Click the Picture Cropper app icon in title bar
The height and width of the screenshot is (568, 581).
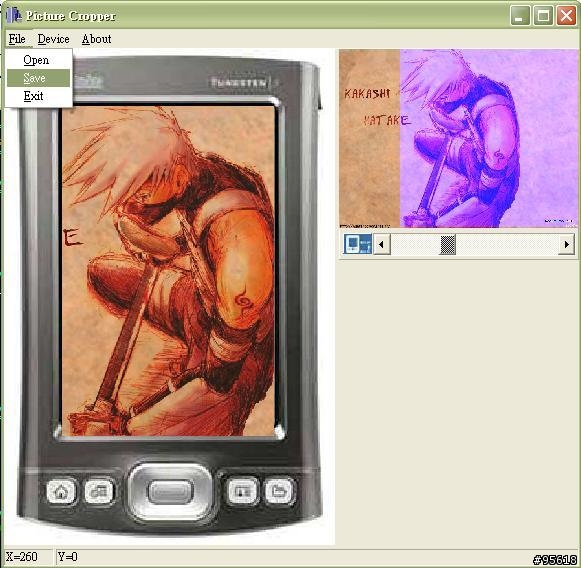tap(14, 15)
